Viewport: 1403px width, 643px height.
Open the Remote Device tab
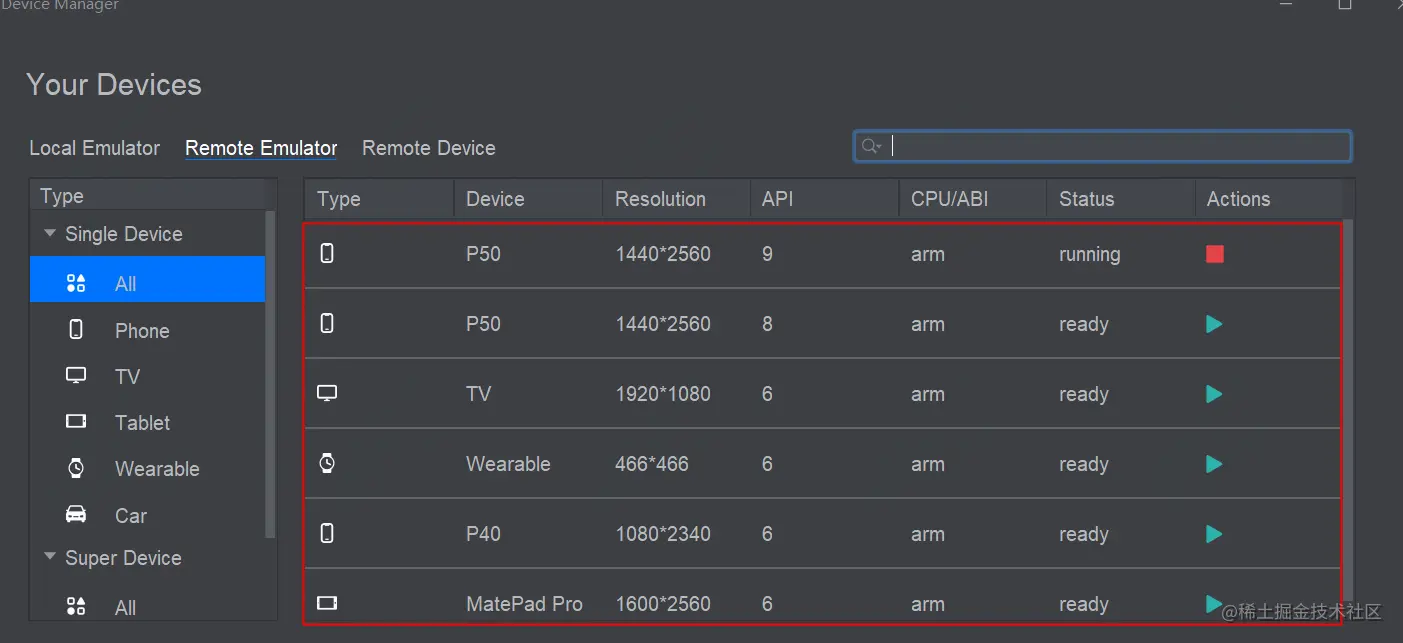429,148
